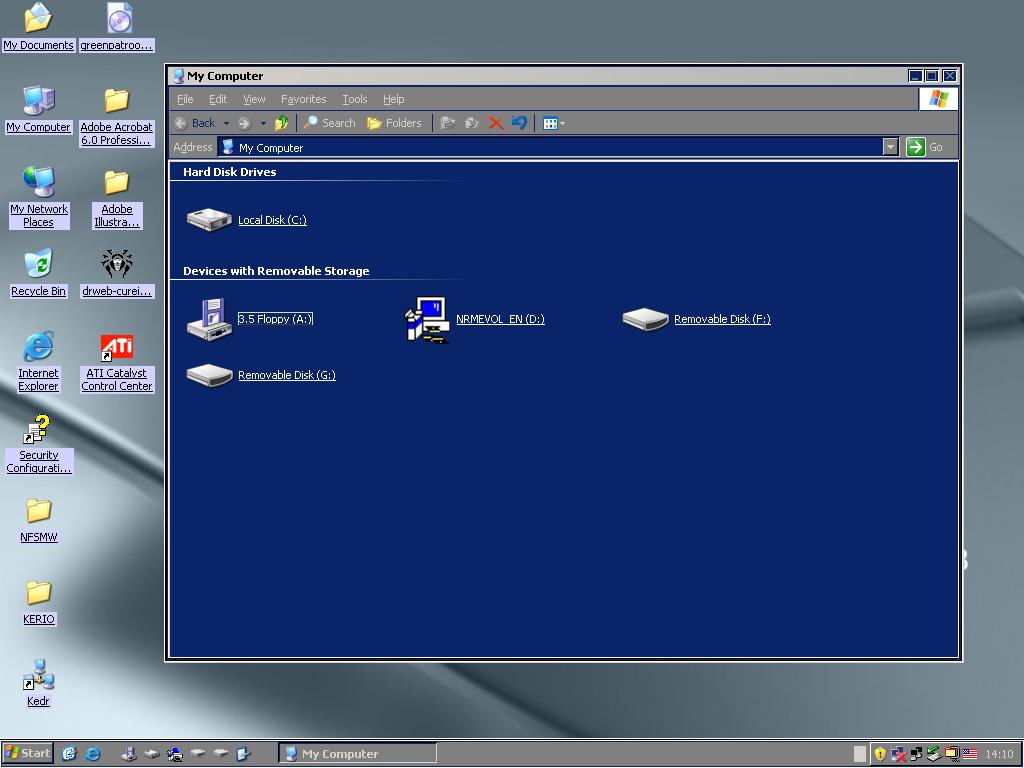Open the Tools menu

pyautogui.click(x=354, y=99)
